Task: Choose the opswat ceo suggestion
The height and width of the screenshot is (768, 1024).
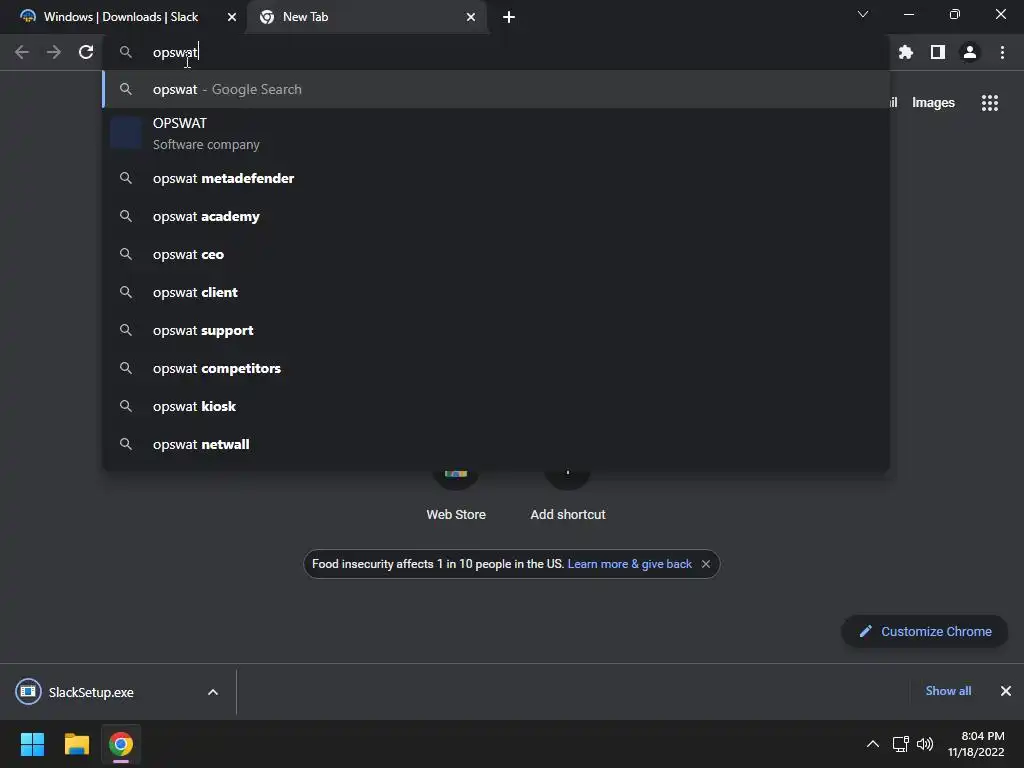Action: (x=496, y=254)
